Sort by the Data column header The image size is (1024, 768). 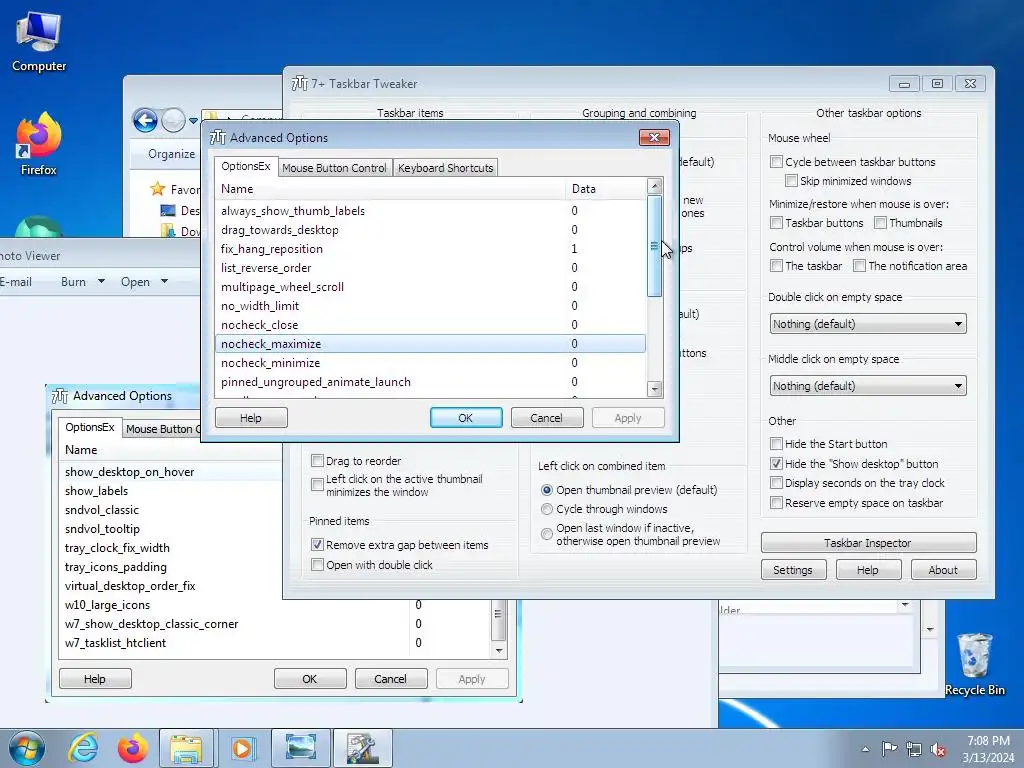(x=605, y=189)
